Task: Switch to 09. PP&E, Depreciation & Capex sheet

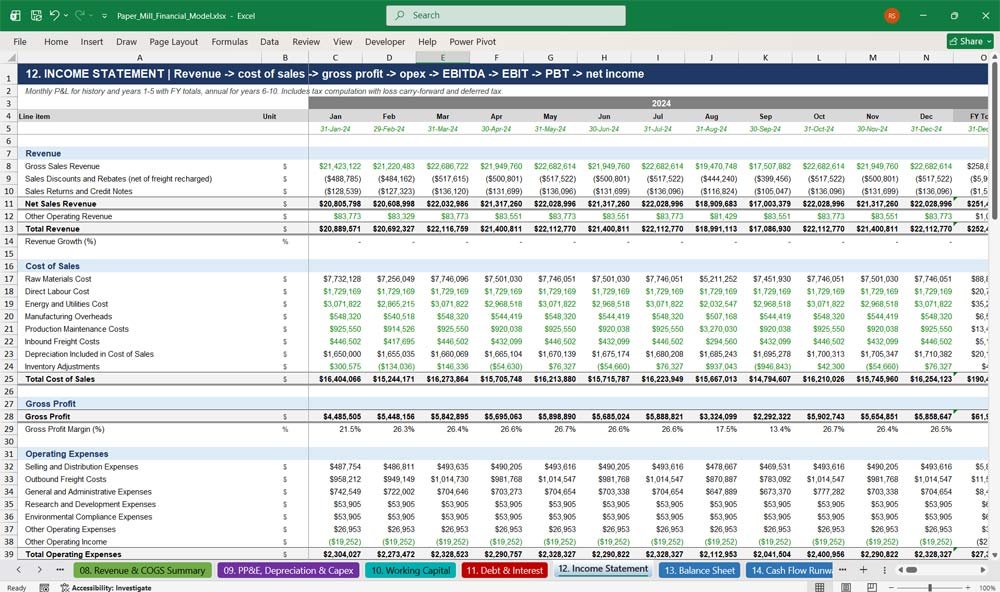Action: [288, 570]
